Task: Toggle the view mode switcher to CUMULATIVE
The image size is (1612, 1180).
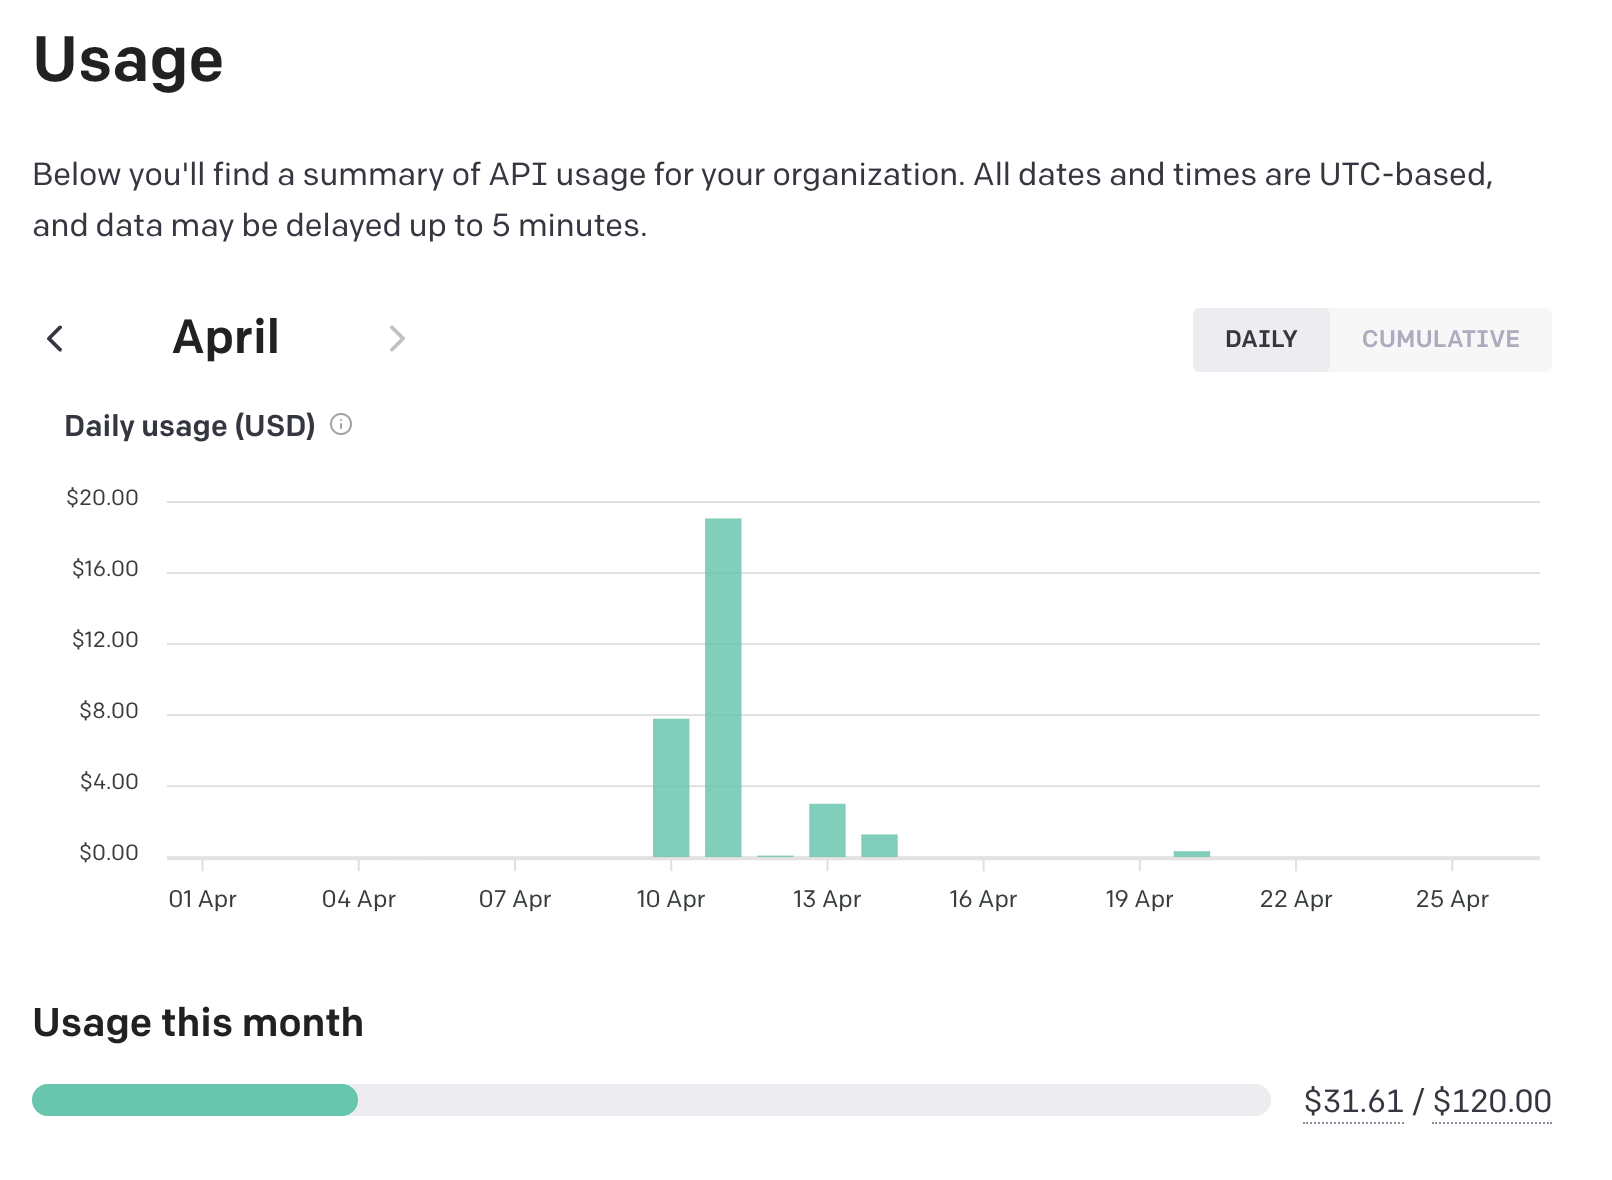Action: 1440,339
